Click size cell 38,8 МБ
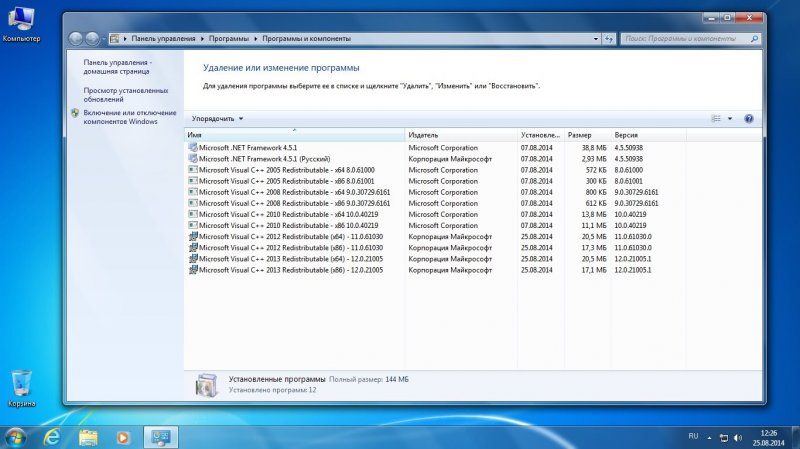This screenshot has height=449, width=800. click(x=594, y=148)
